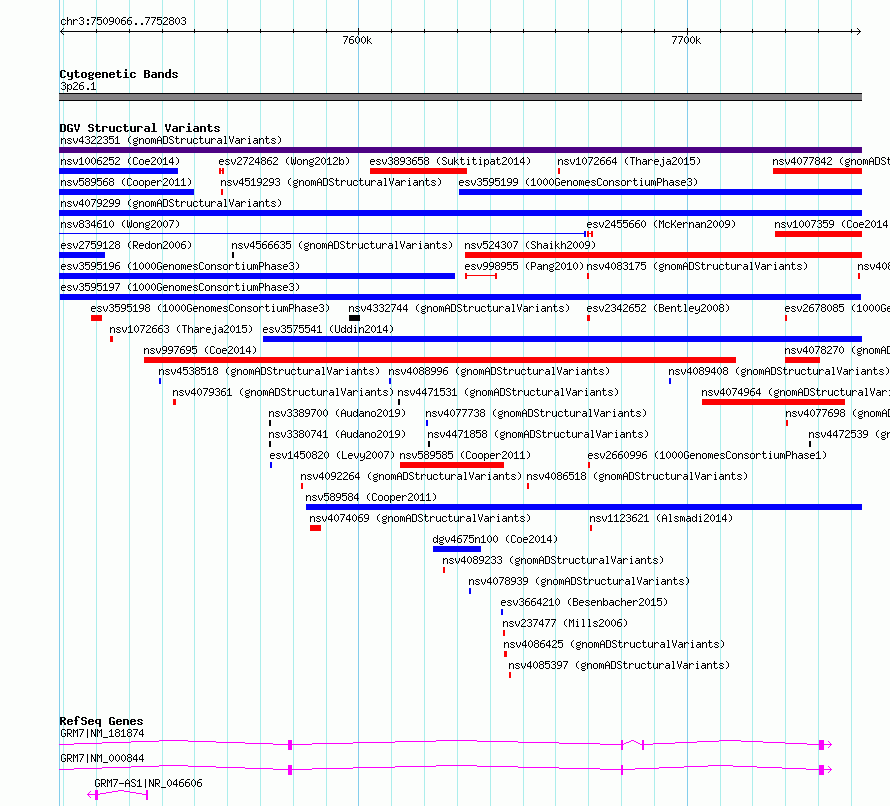Select esv1450820 (Levy2007) label
Image resolution: width=890 pixels, height=806 pixels.
pos(332,455)
